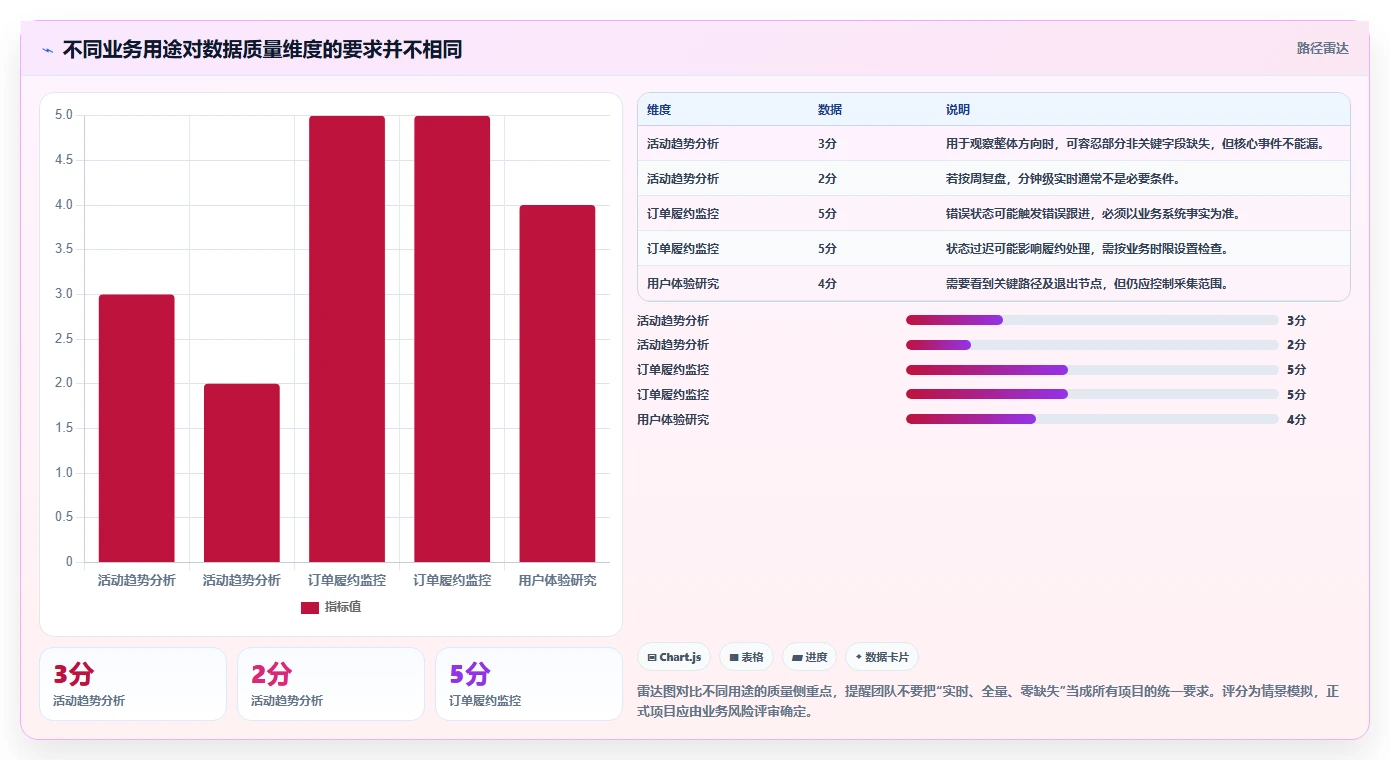This screenshot has height=760, width=1390.
Task: Click the progress bar labeled 2分
Action: [x=1092, y=345]
